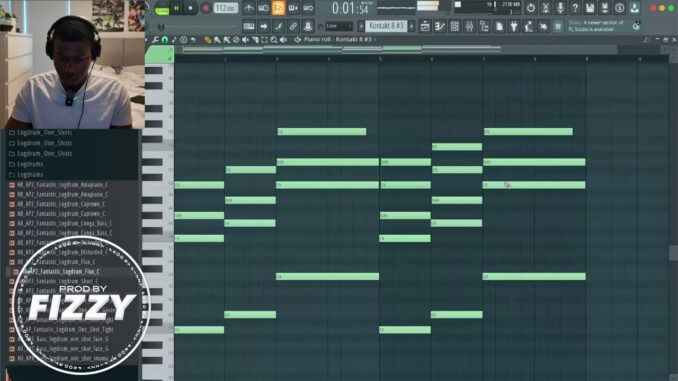Click Piano roll - Kontakt 8 #3 title
This screenshot has width=678, height=381.
coord(337,39)
